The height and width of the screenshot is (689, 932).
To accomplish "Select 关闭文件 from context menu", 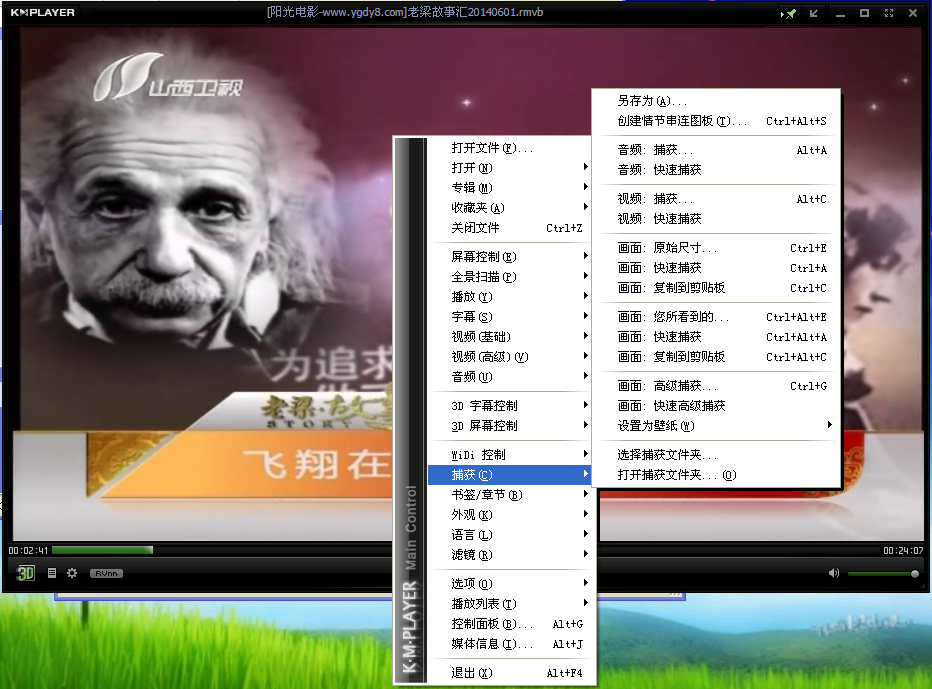I will [475, 228].
